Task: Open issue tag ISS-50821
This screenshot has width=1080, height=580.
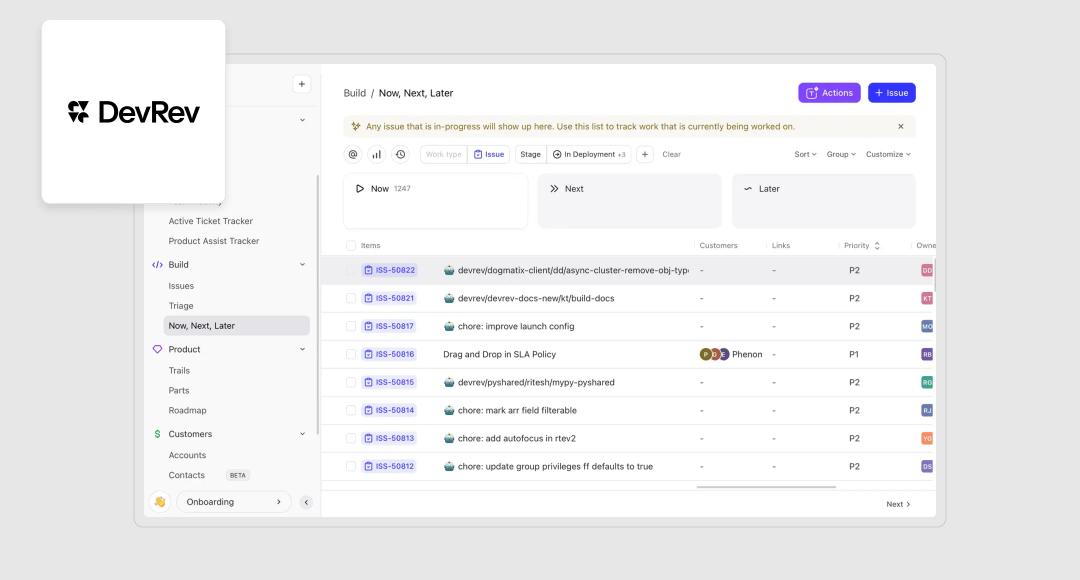Action: (x=389, y=298)
